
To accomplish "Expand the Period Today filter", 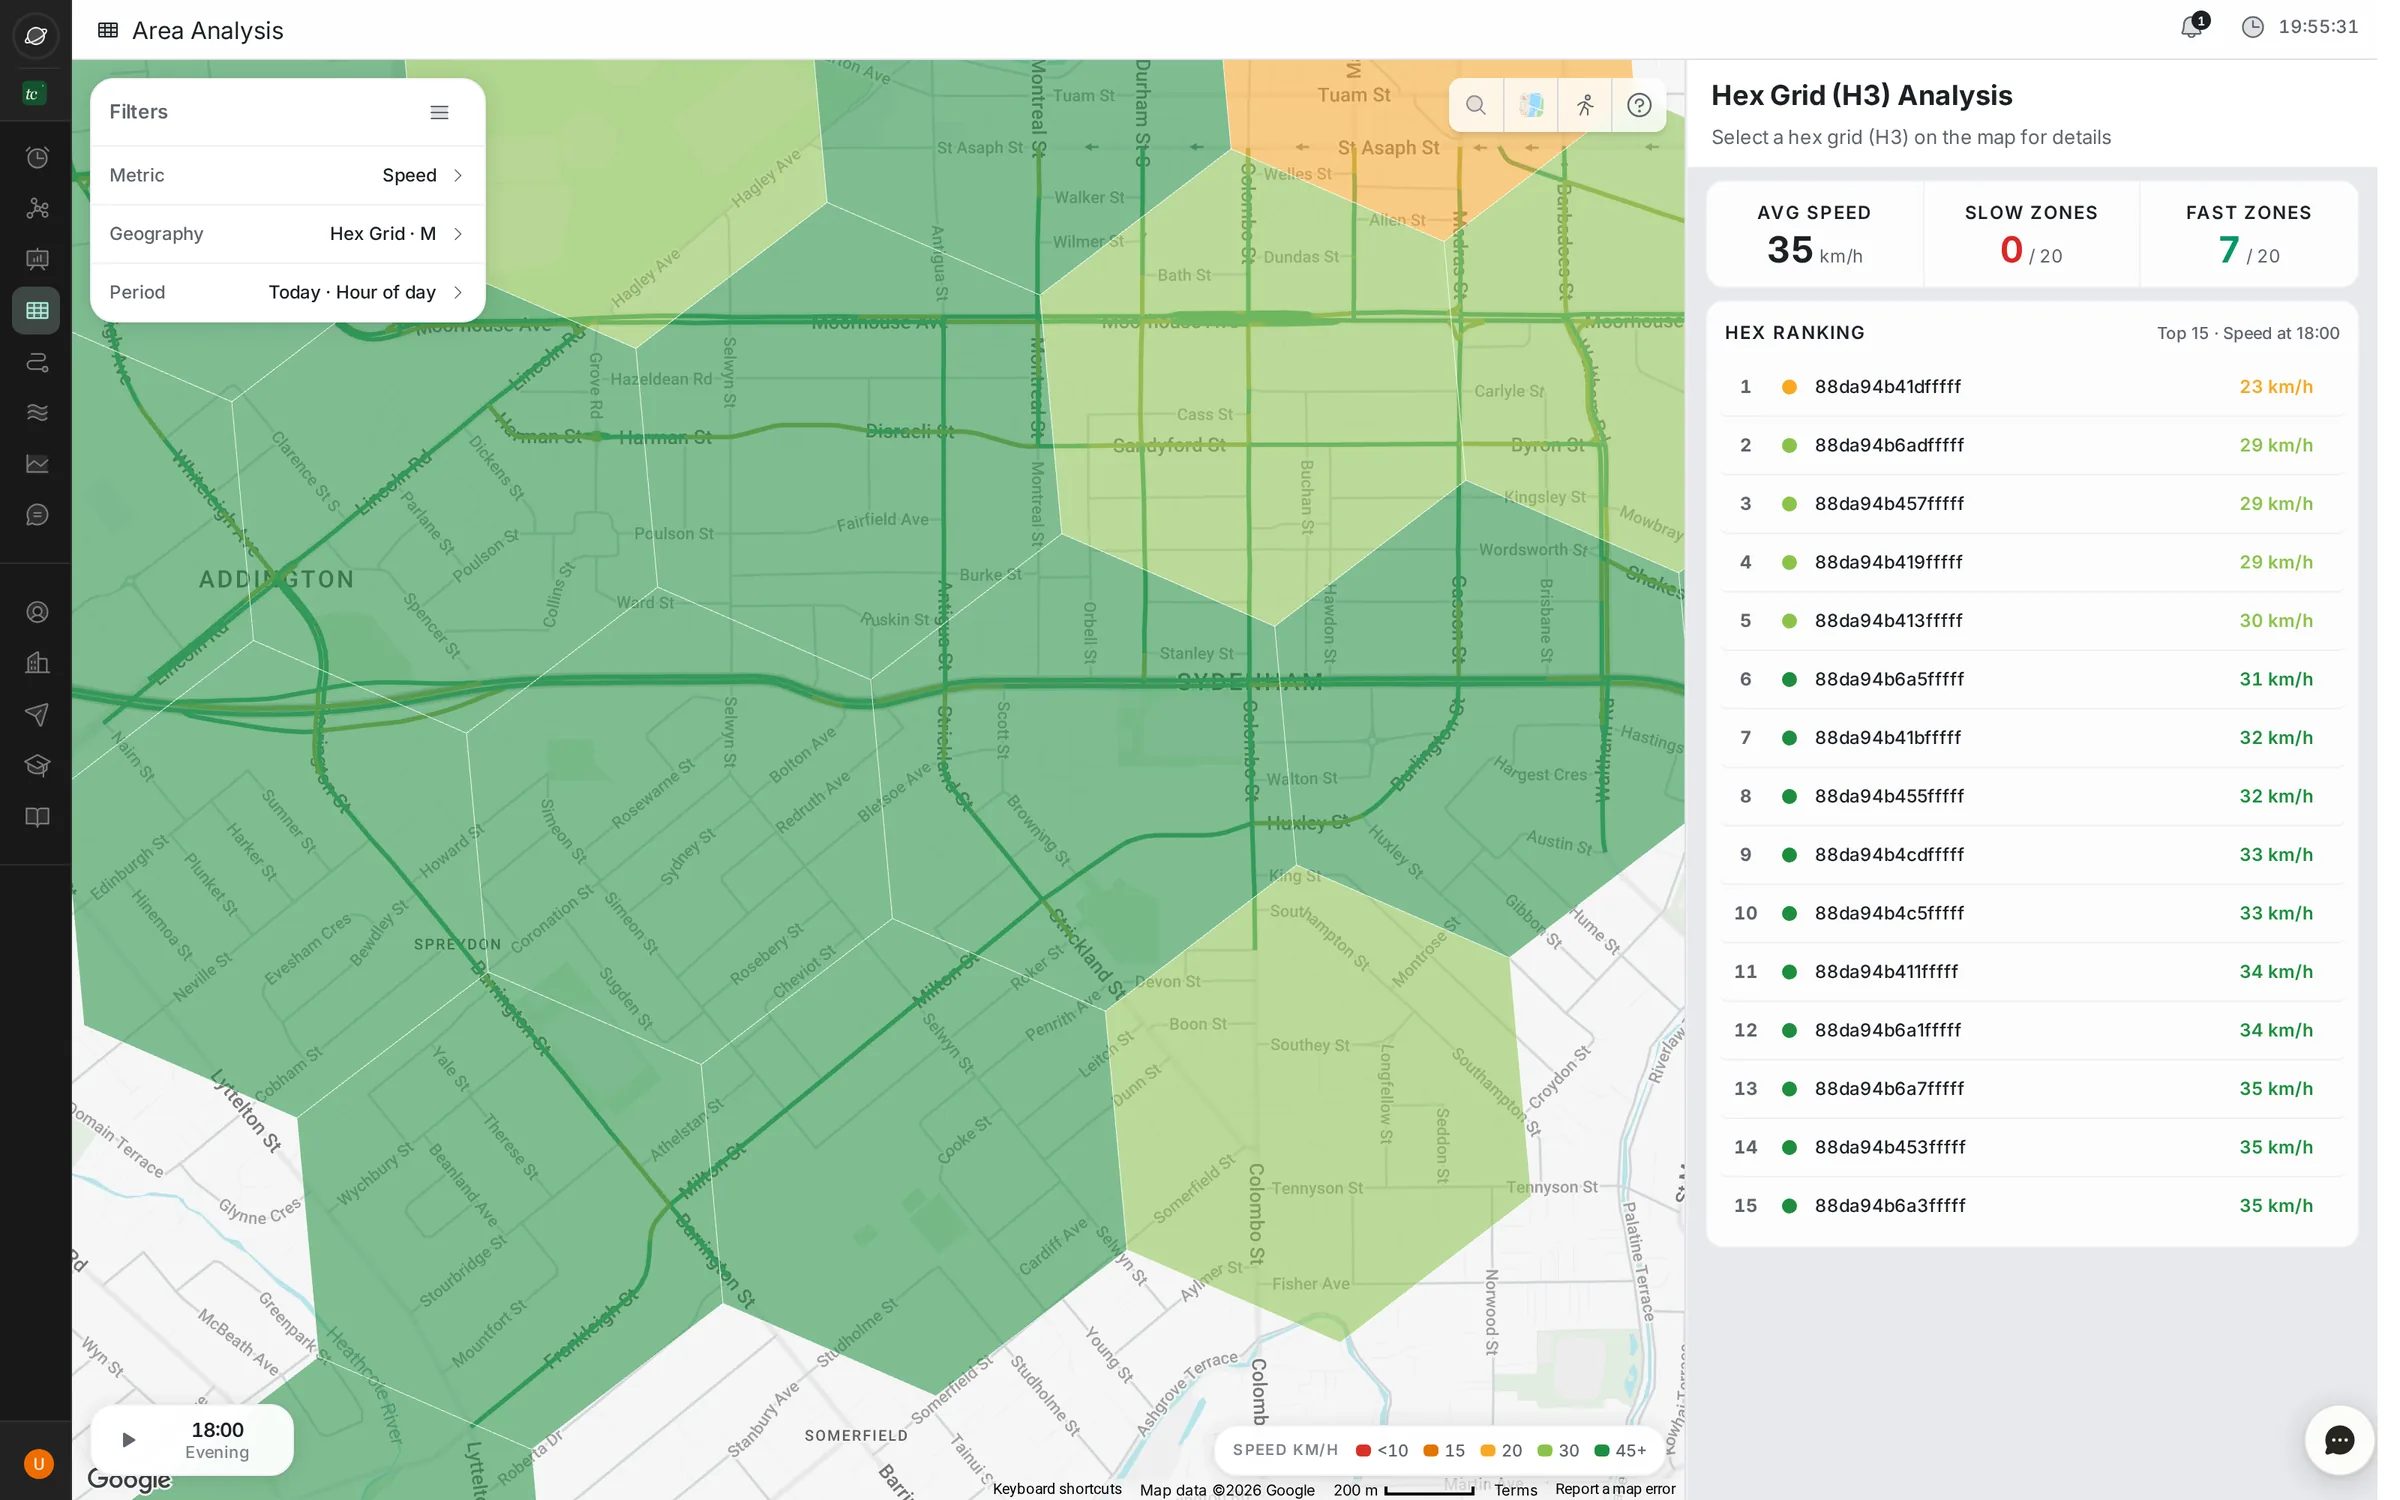I will (x=288, y=292).
